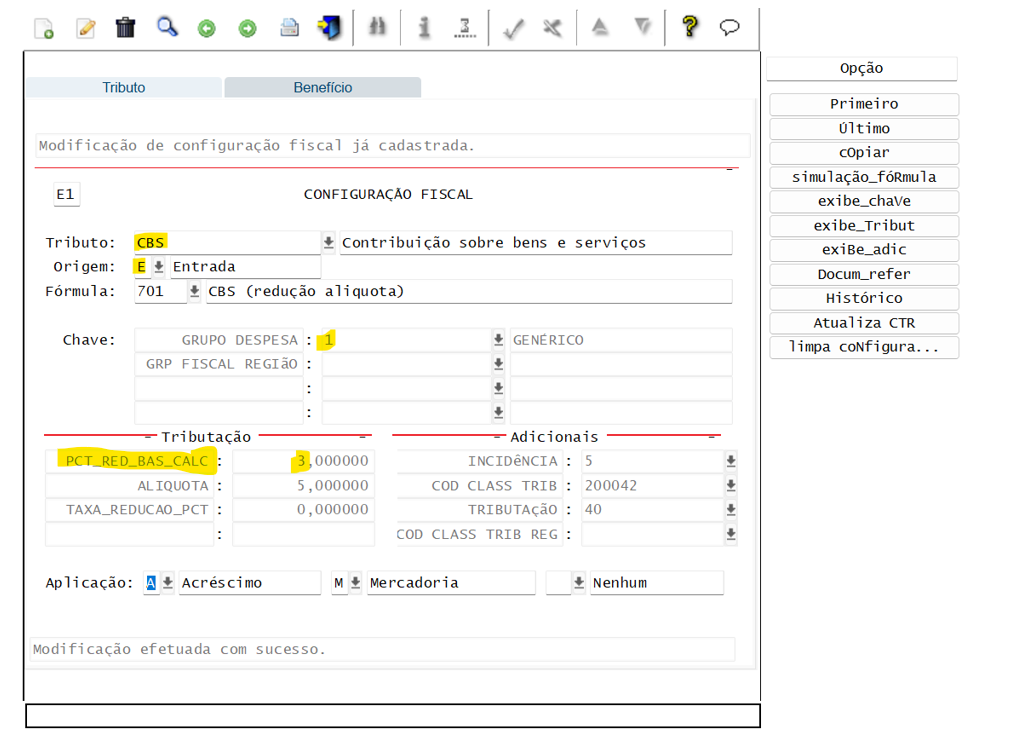Select the GRUPO DESPESA value field
This screenshot has width=1029, height=736.
tap(390, 339)
